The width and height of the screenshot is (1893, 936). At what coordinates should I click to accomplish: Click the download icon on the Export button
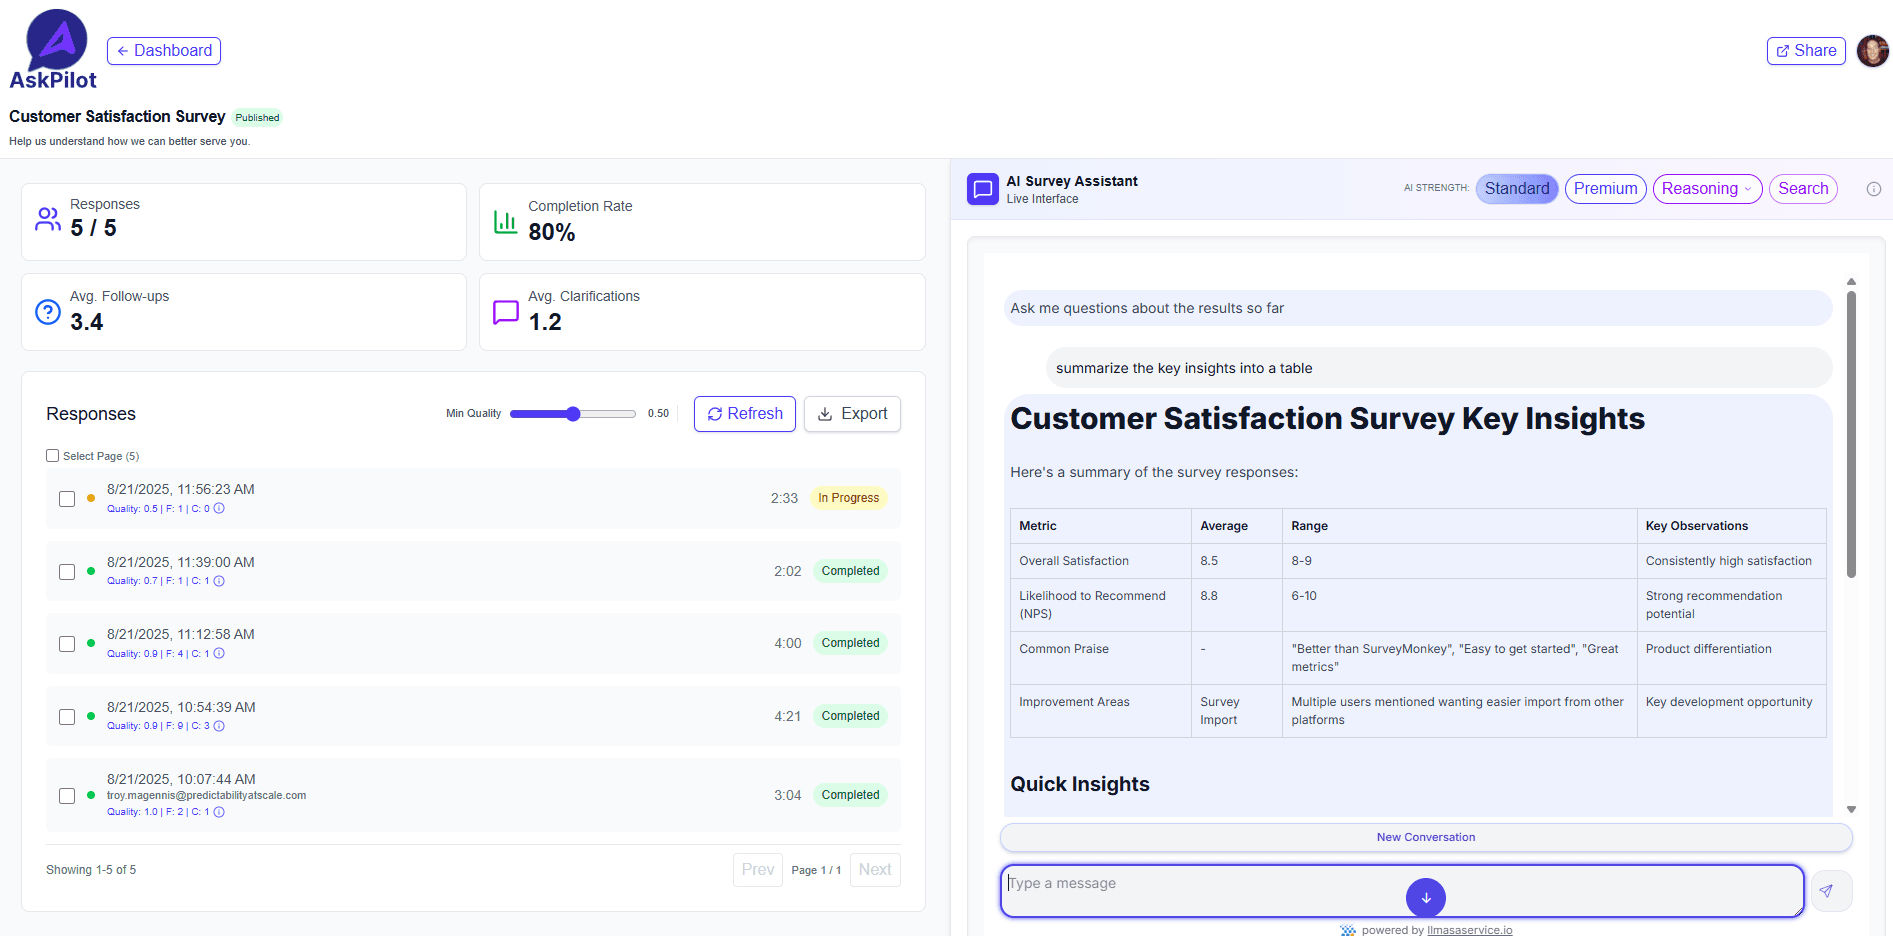[825, 413]
